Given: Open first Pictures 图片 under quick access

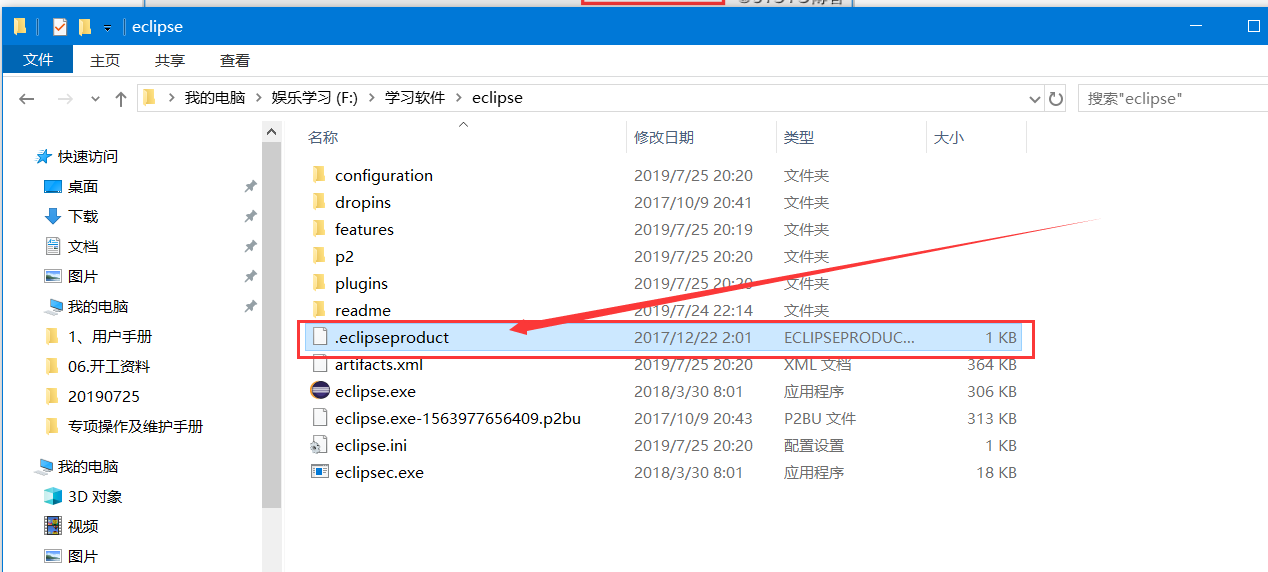Looking at the screenshot, I should click(x=83, y=276).
